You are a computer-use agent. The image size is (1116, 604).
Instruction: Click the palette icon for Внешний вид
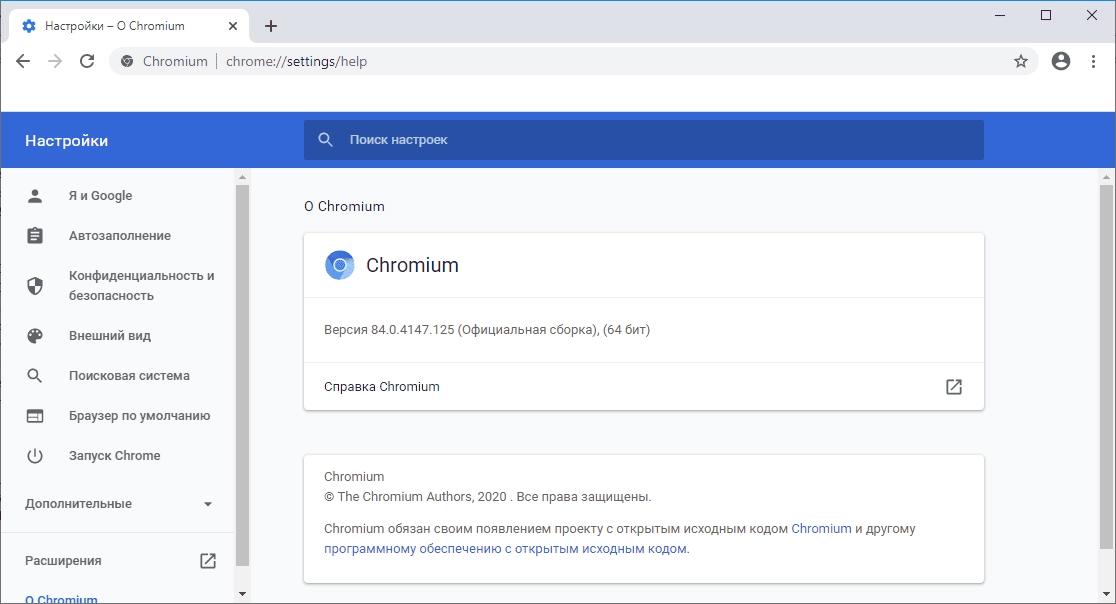pyautogui.click(x=35, y=336)
